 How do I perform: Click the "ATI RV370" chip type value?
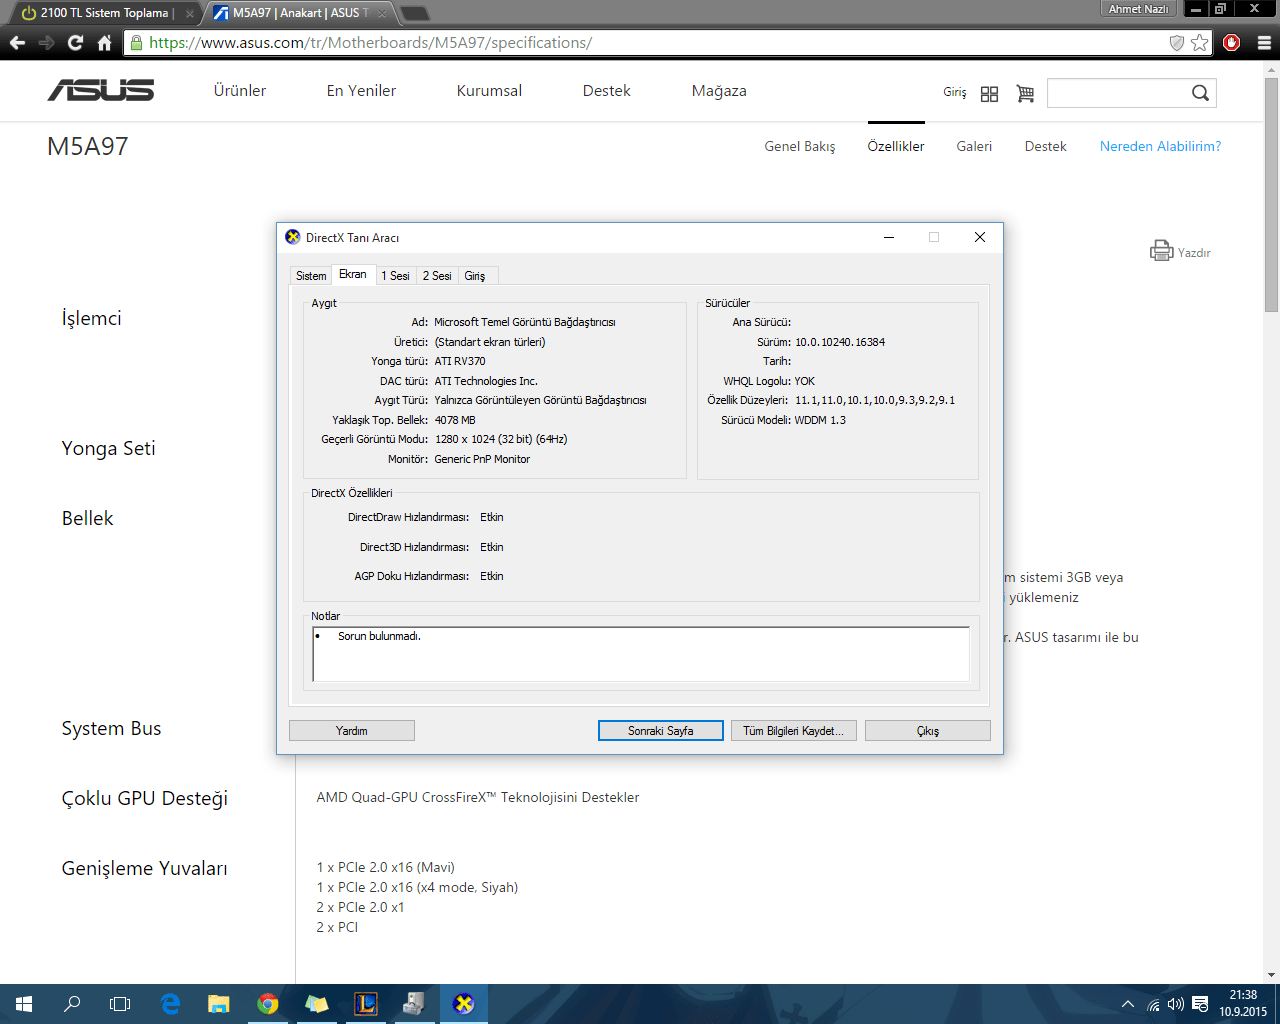[460, 361]
